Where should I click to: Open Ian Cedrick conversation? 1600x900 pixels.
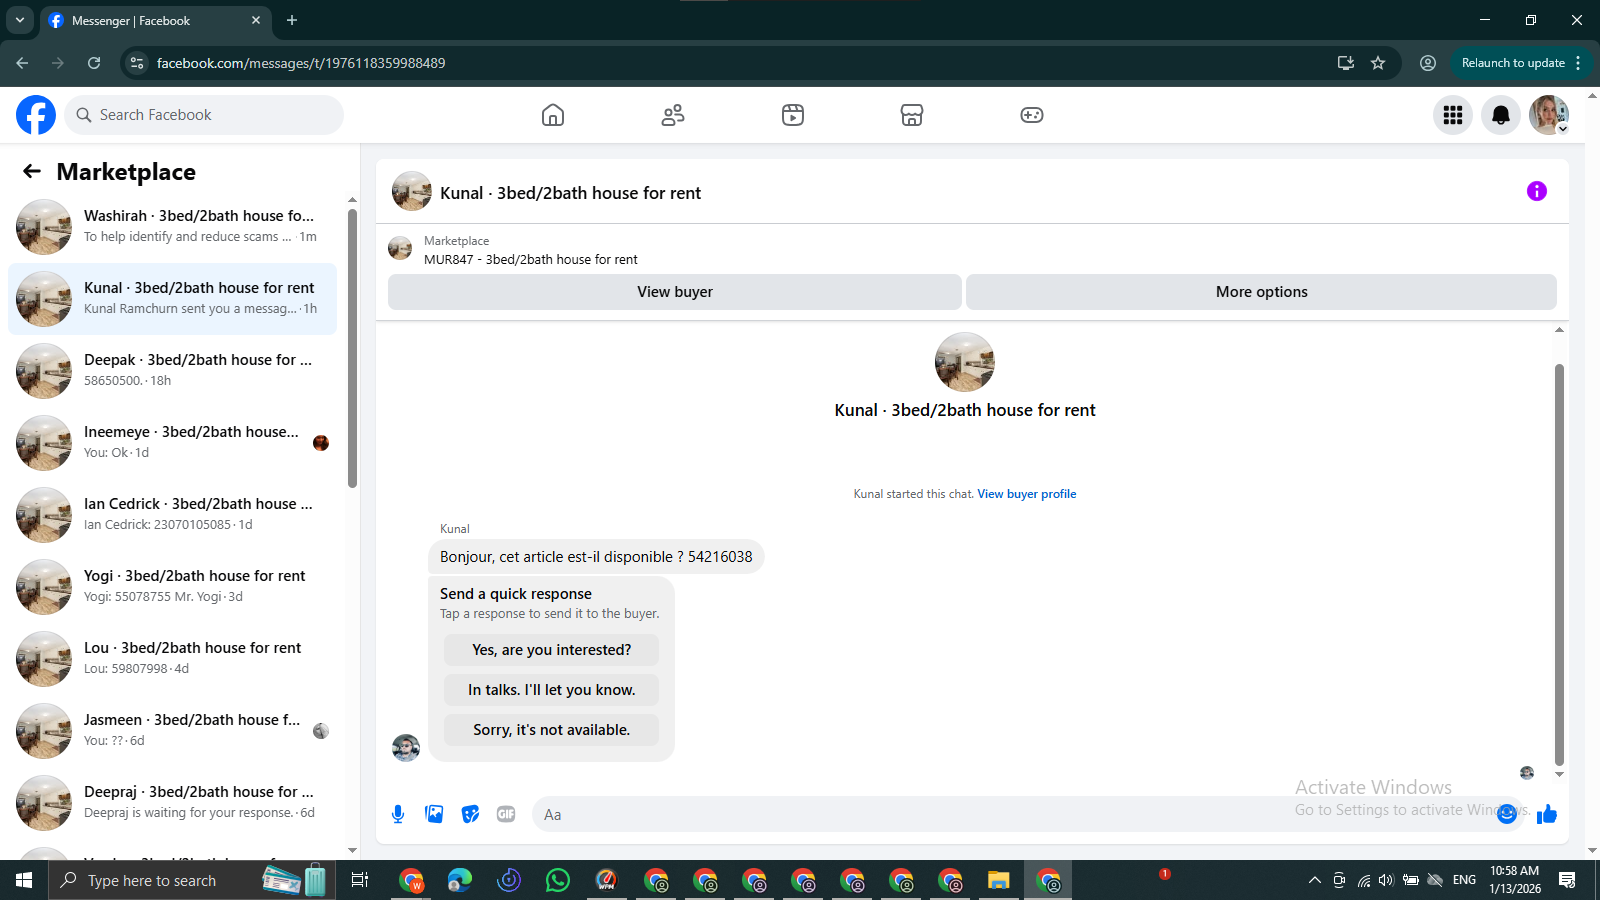click(x=172, y=515)
